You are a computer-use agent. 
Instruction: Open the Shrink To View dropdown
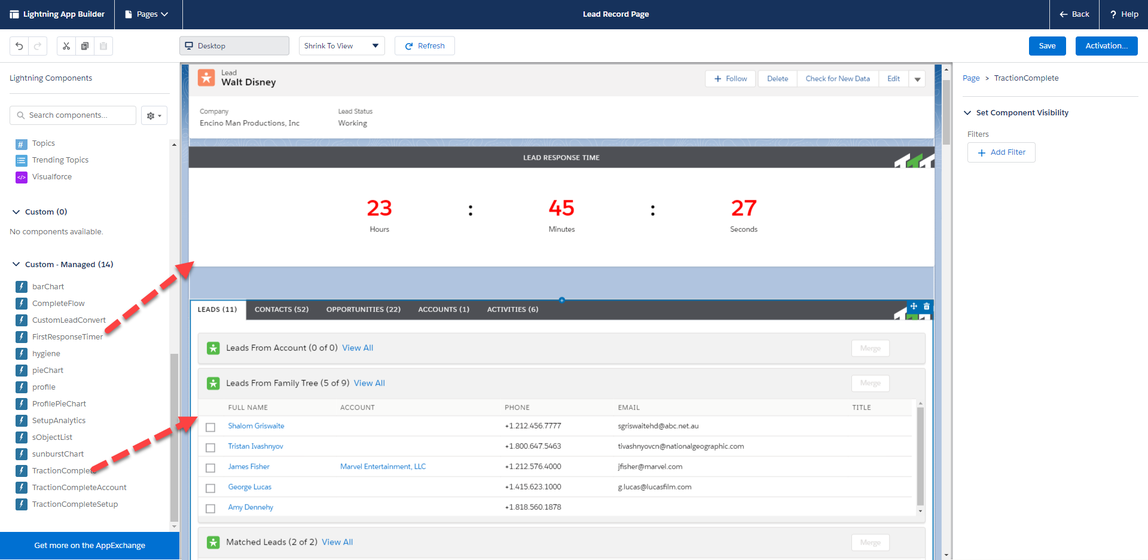click(342, 46)
